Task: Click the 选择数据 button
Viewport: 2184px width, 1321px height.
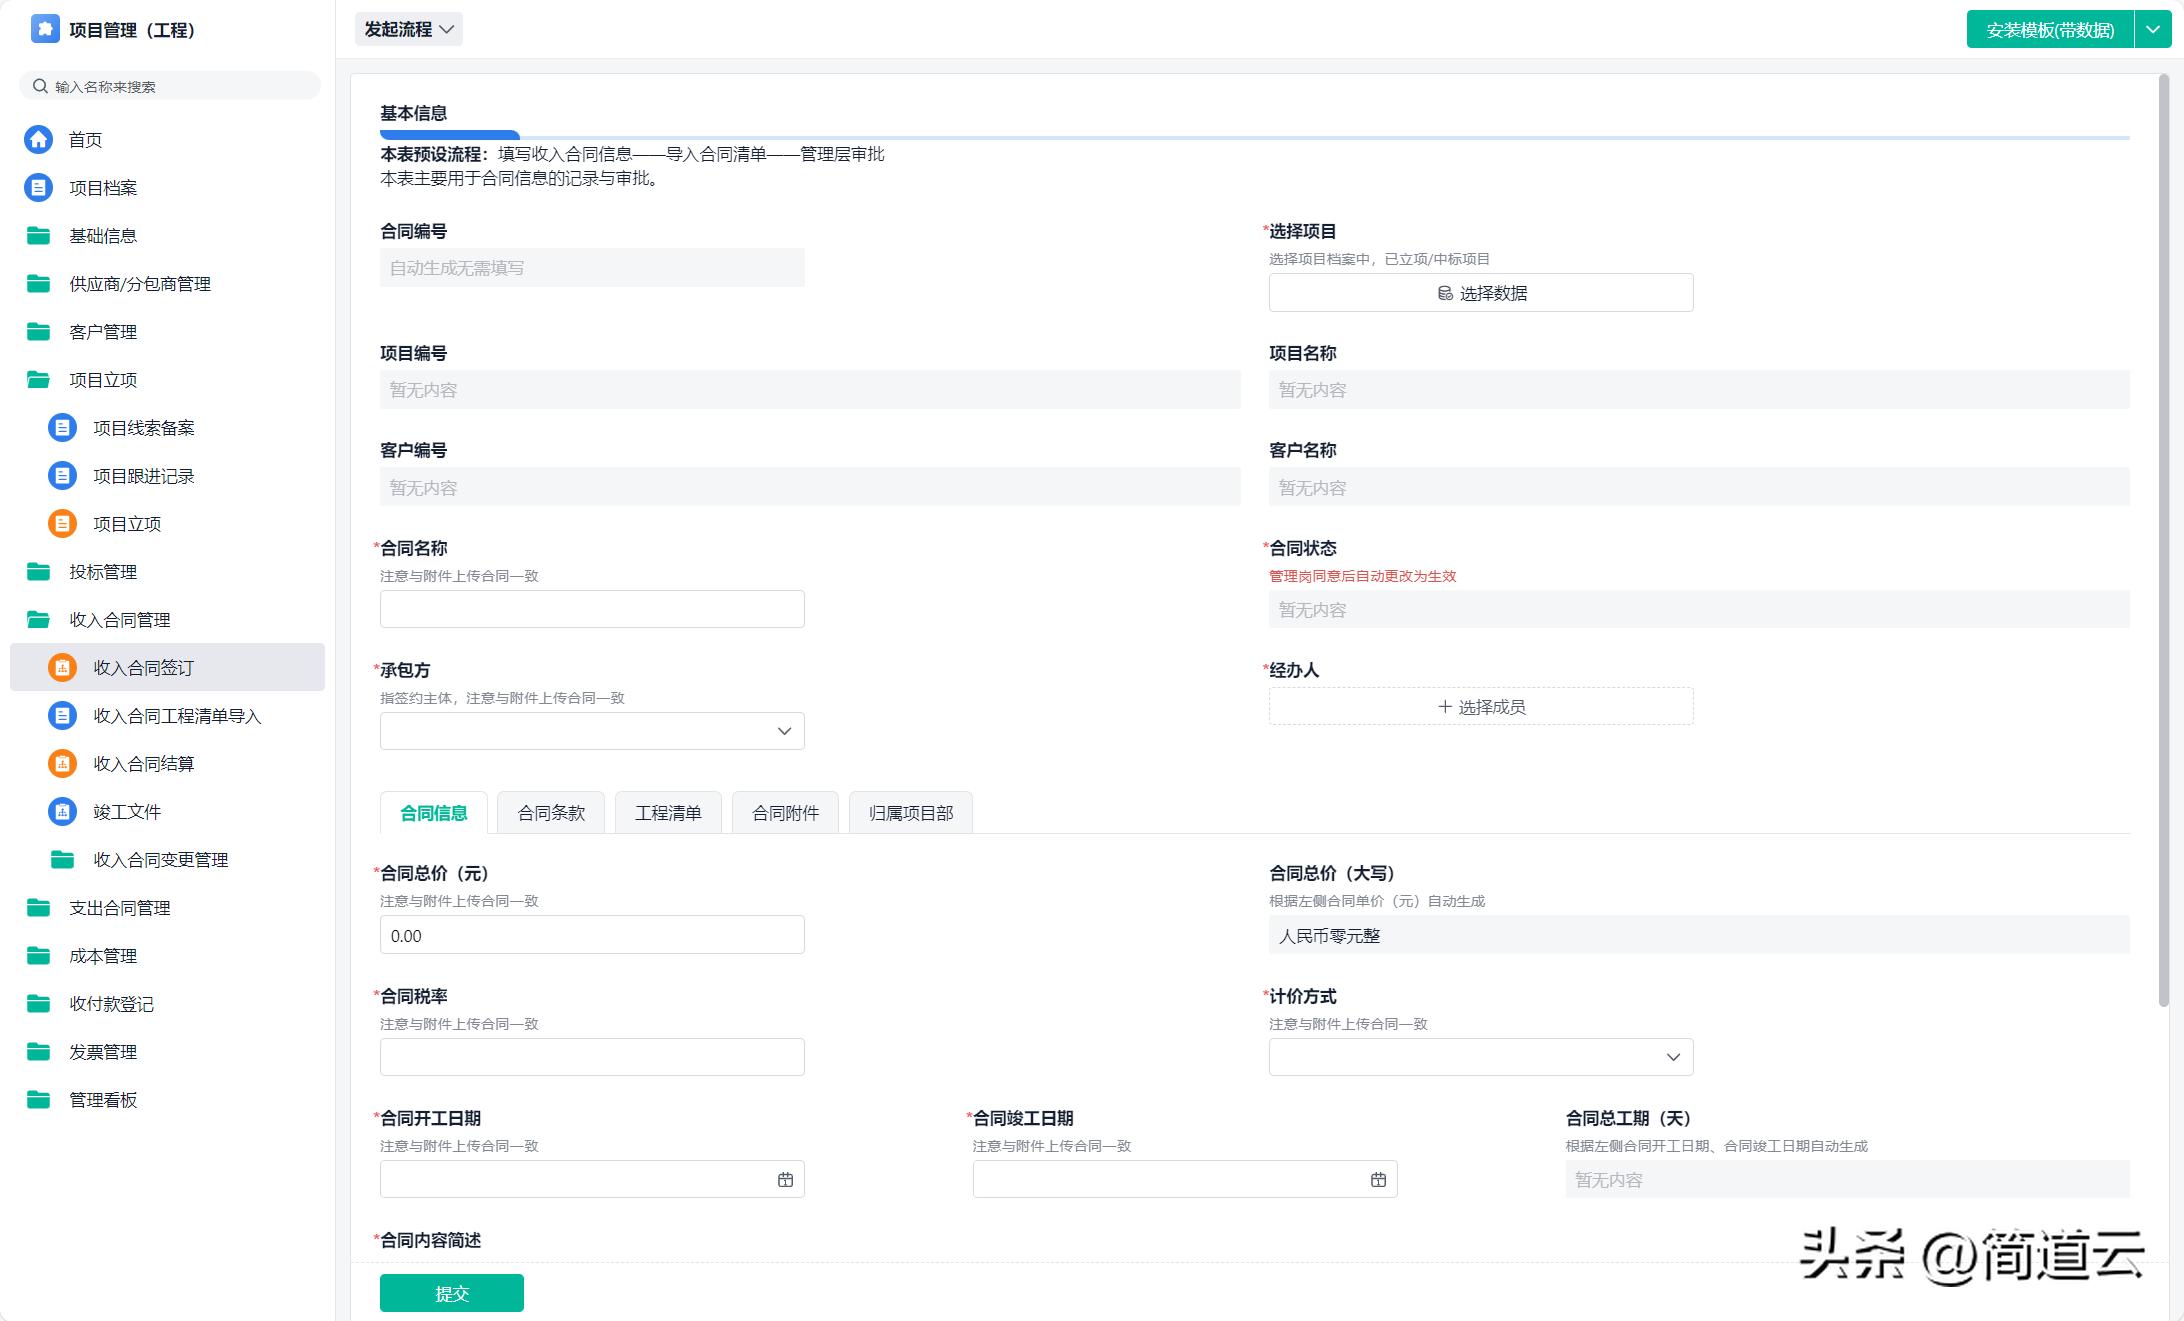Action: click(1480, 293)
